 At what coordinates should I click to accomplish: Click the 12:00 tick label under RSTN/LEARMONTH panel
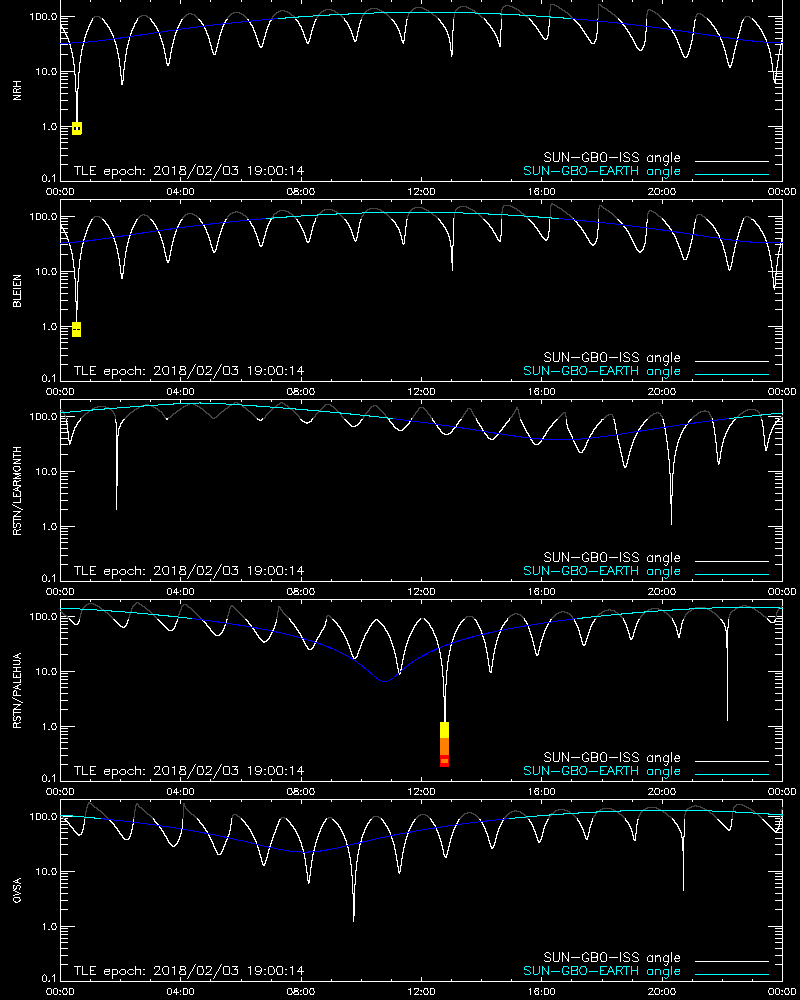click(421, 591)
